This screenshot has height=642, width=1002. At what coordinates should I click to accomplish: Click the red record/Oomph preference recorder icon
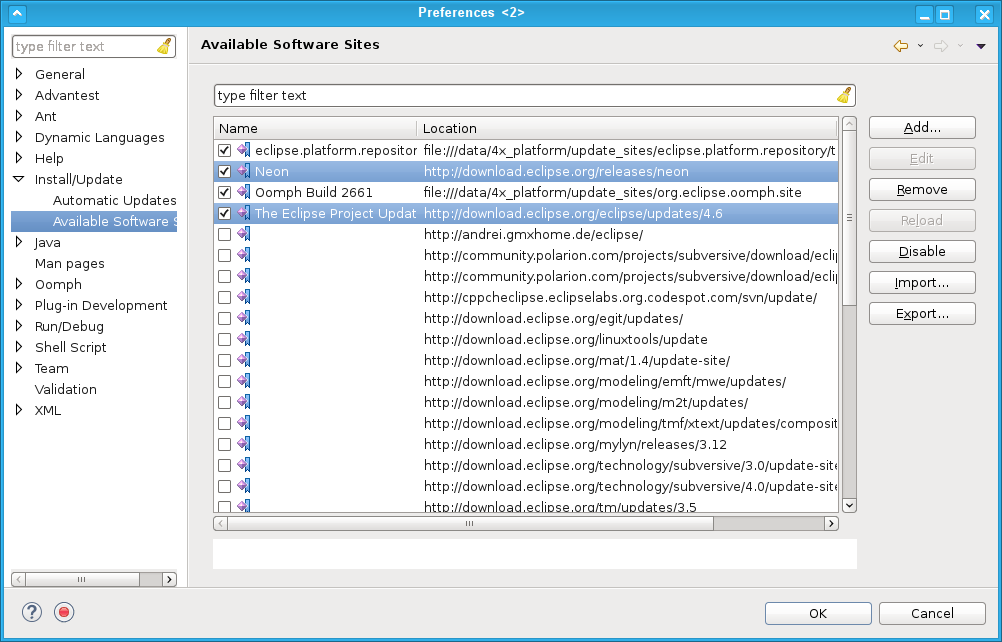[x=64, y=612]
